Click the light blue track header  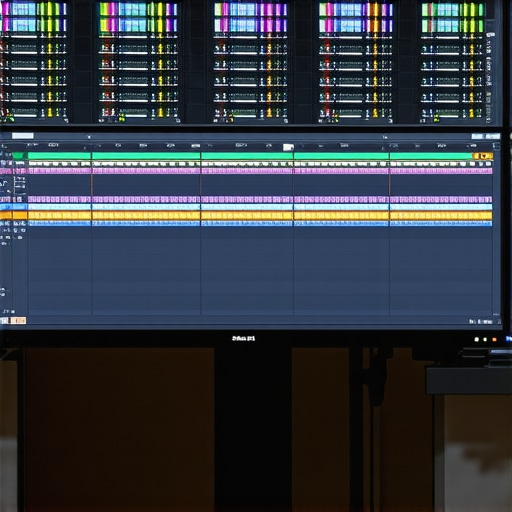pos(13,207)
